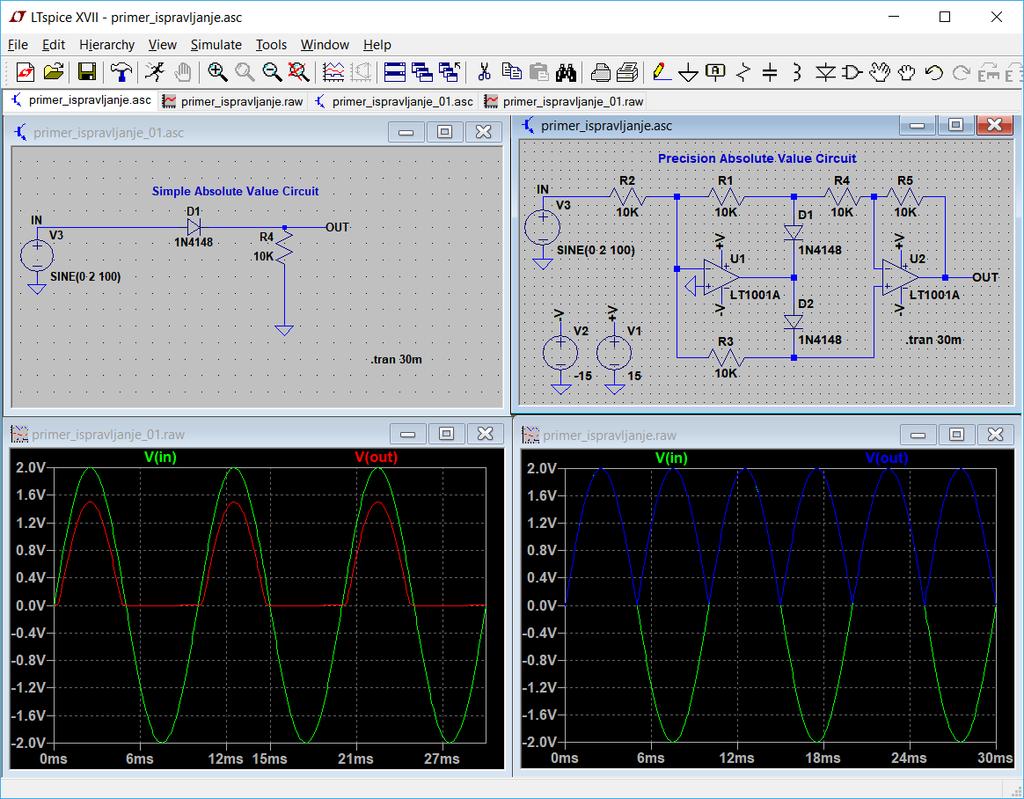
Task: Open the File menu
Action: [18, 44]
